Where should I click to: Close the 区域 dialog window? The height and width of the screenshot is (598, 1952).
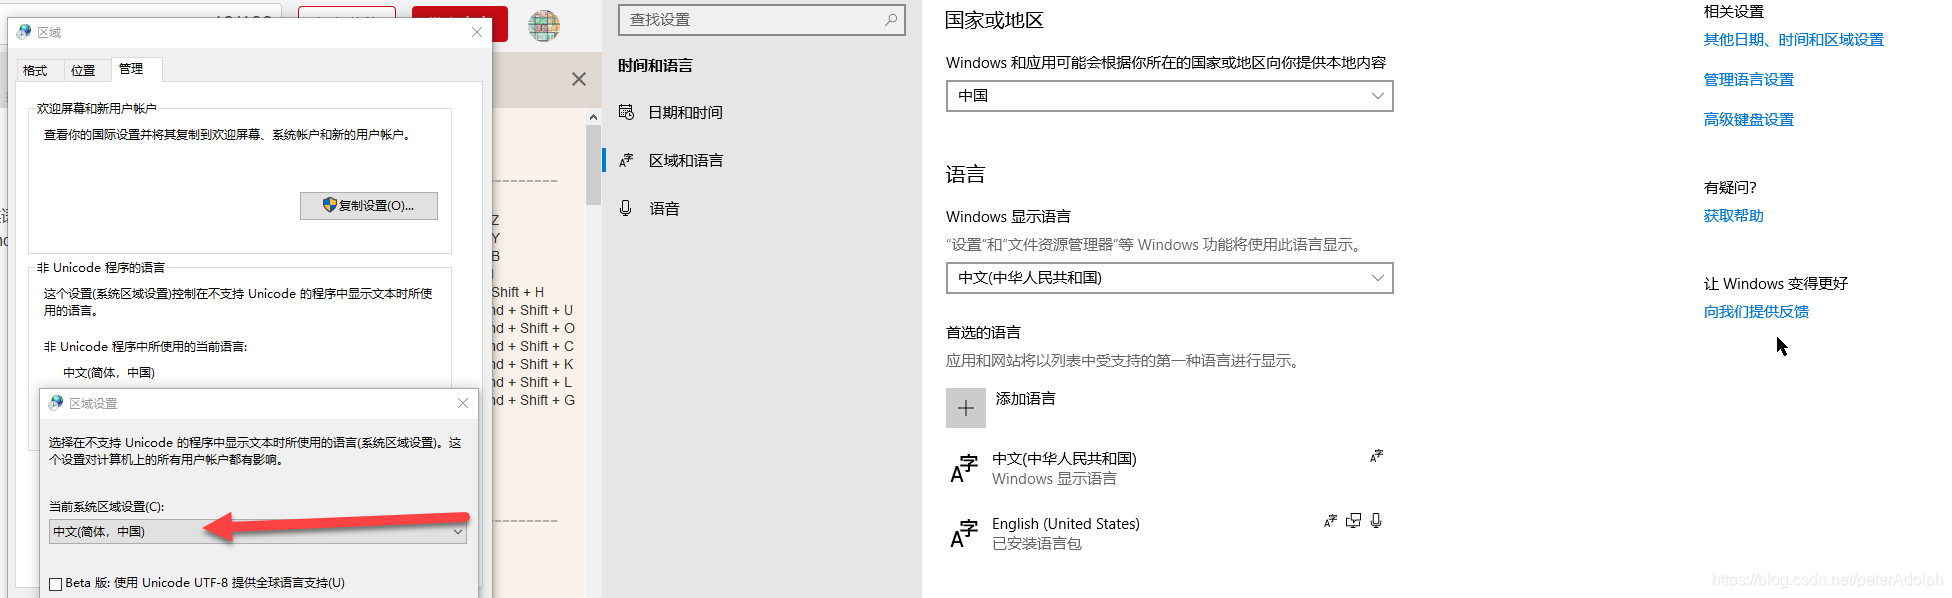coord(477,32)
